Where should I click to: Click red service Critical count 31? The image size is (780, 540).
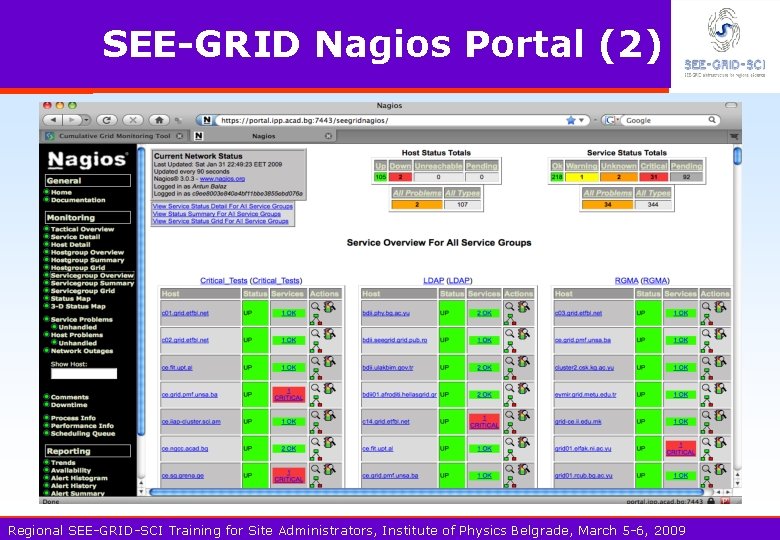[x=654, y=177]
